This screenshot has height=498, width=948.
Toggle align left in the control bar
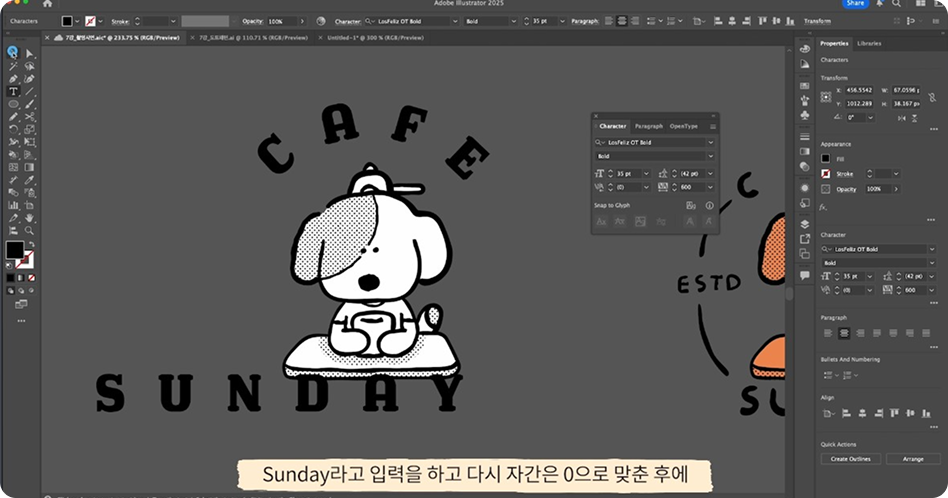(607, 21)
